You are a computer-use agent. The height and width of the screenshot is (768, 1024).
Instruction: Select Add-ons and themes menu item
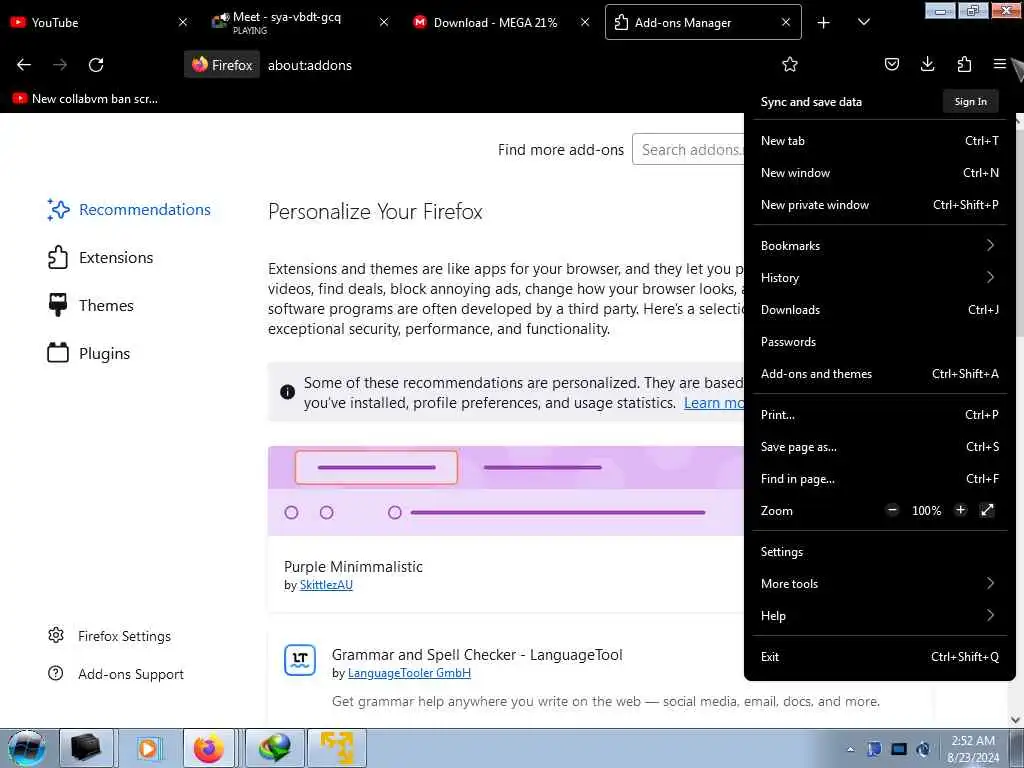(x=880, y=374)
